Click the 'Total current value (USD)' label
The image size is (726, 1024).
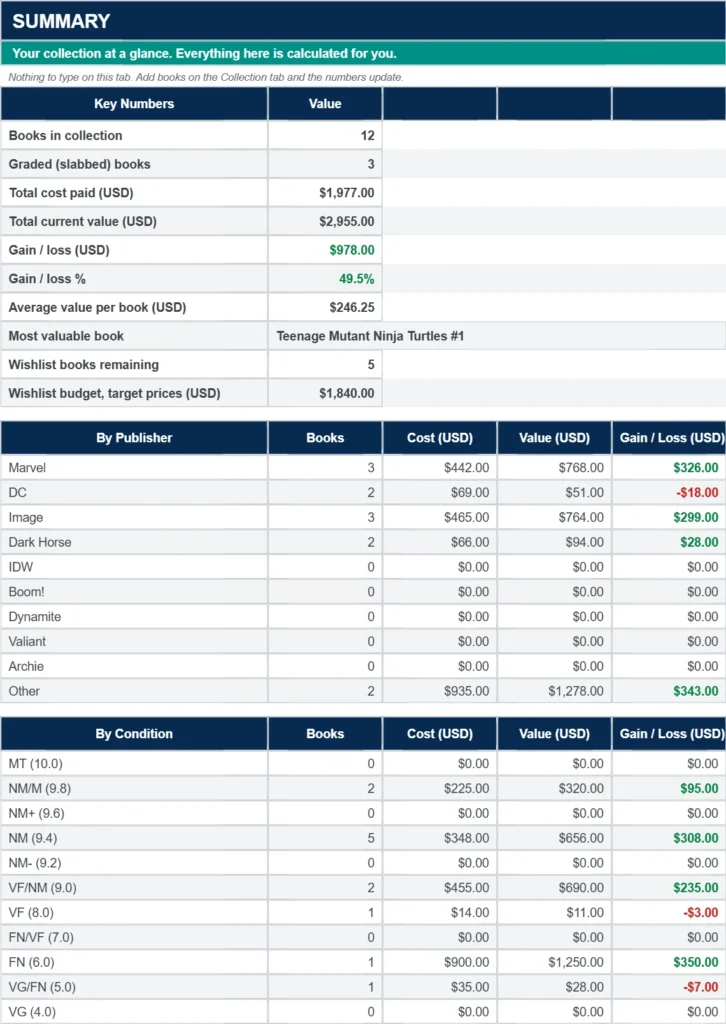(83, 221)
